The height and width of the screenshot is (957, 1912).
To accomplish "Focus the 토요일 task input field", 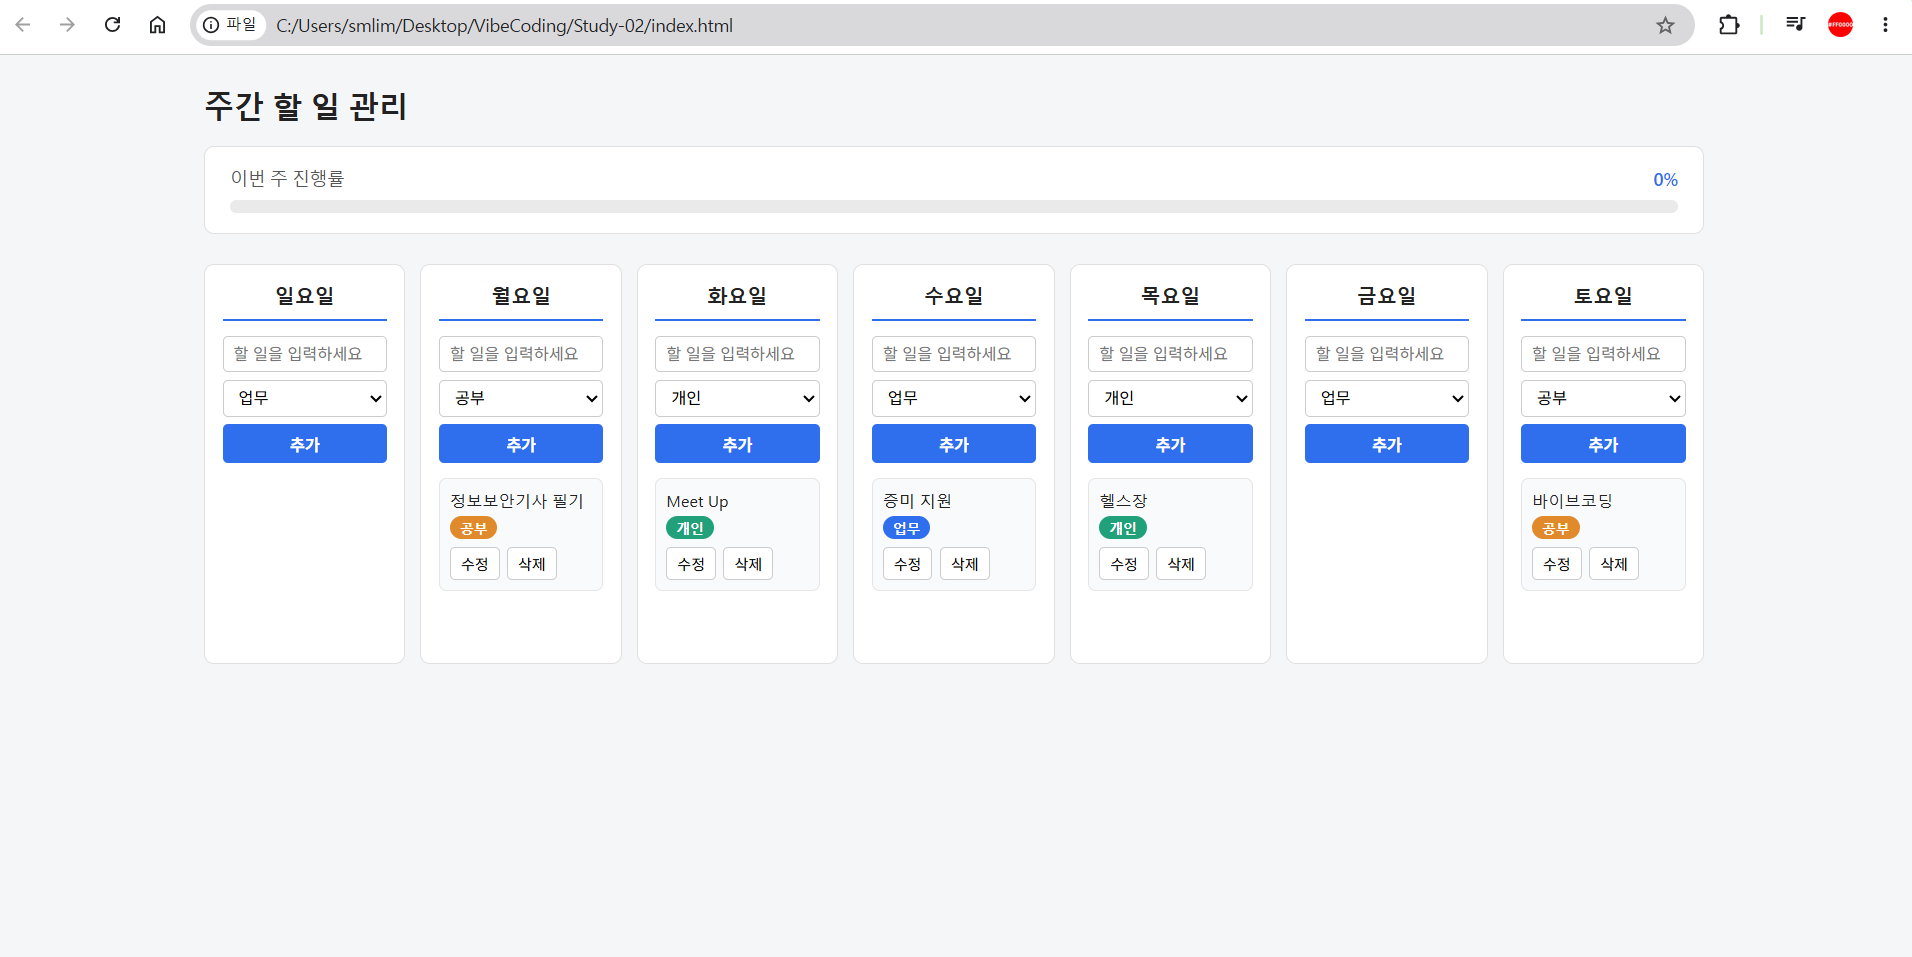I will pos(1603,354).
